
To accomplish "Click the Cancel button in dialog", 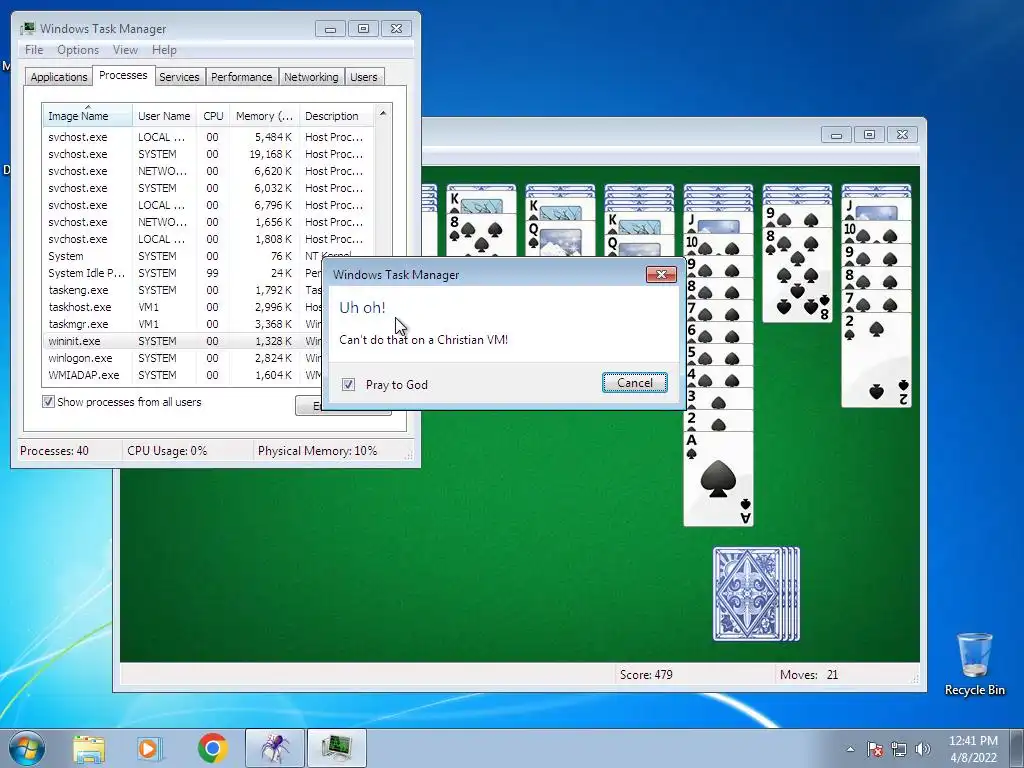I will click(634, 383).
